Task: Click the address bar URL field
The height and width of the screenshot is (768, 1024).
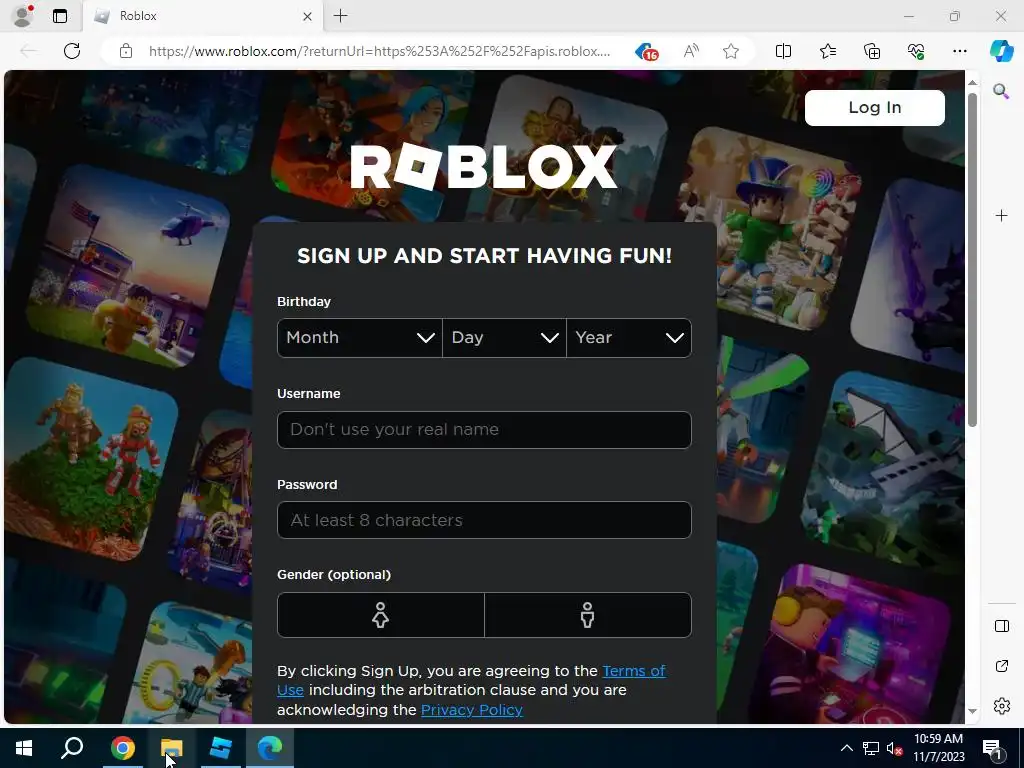Action: (379, 51)
